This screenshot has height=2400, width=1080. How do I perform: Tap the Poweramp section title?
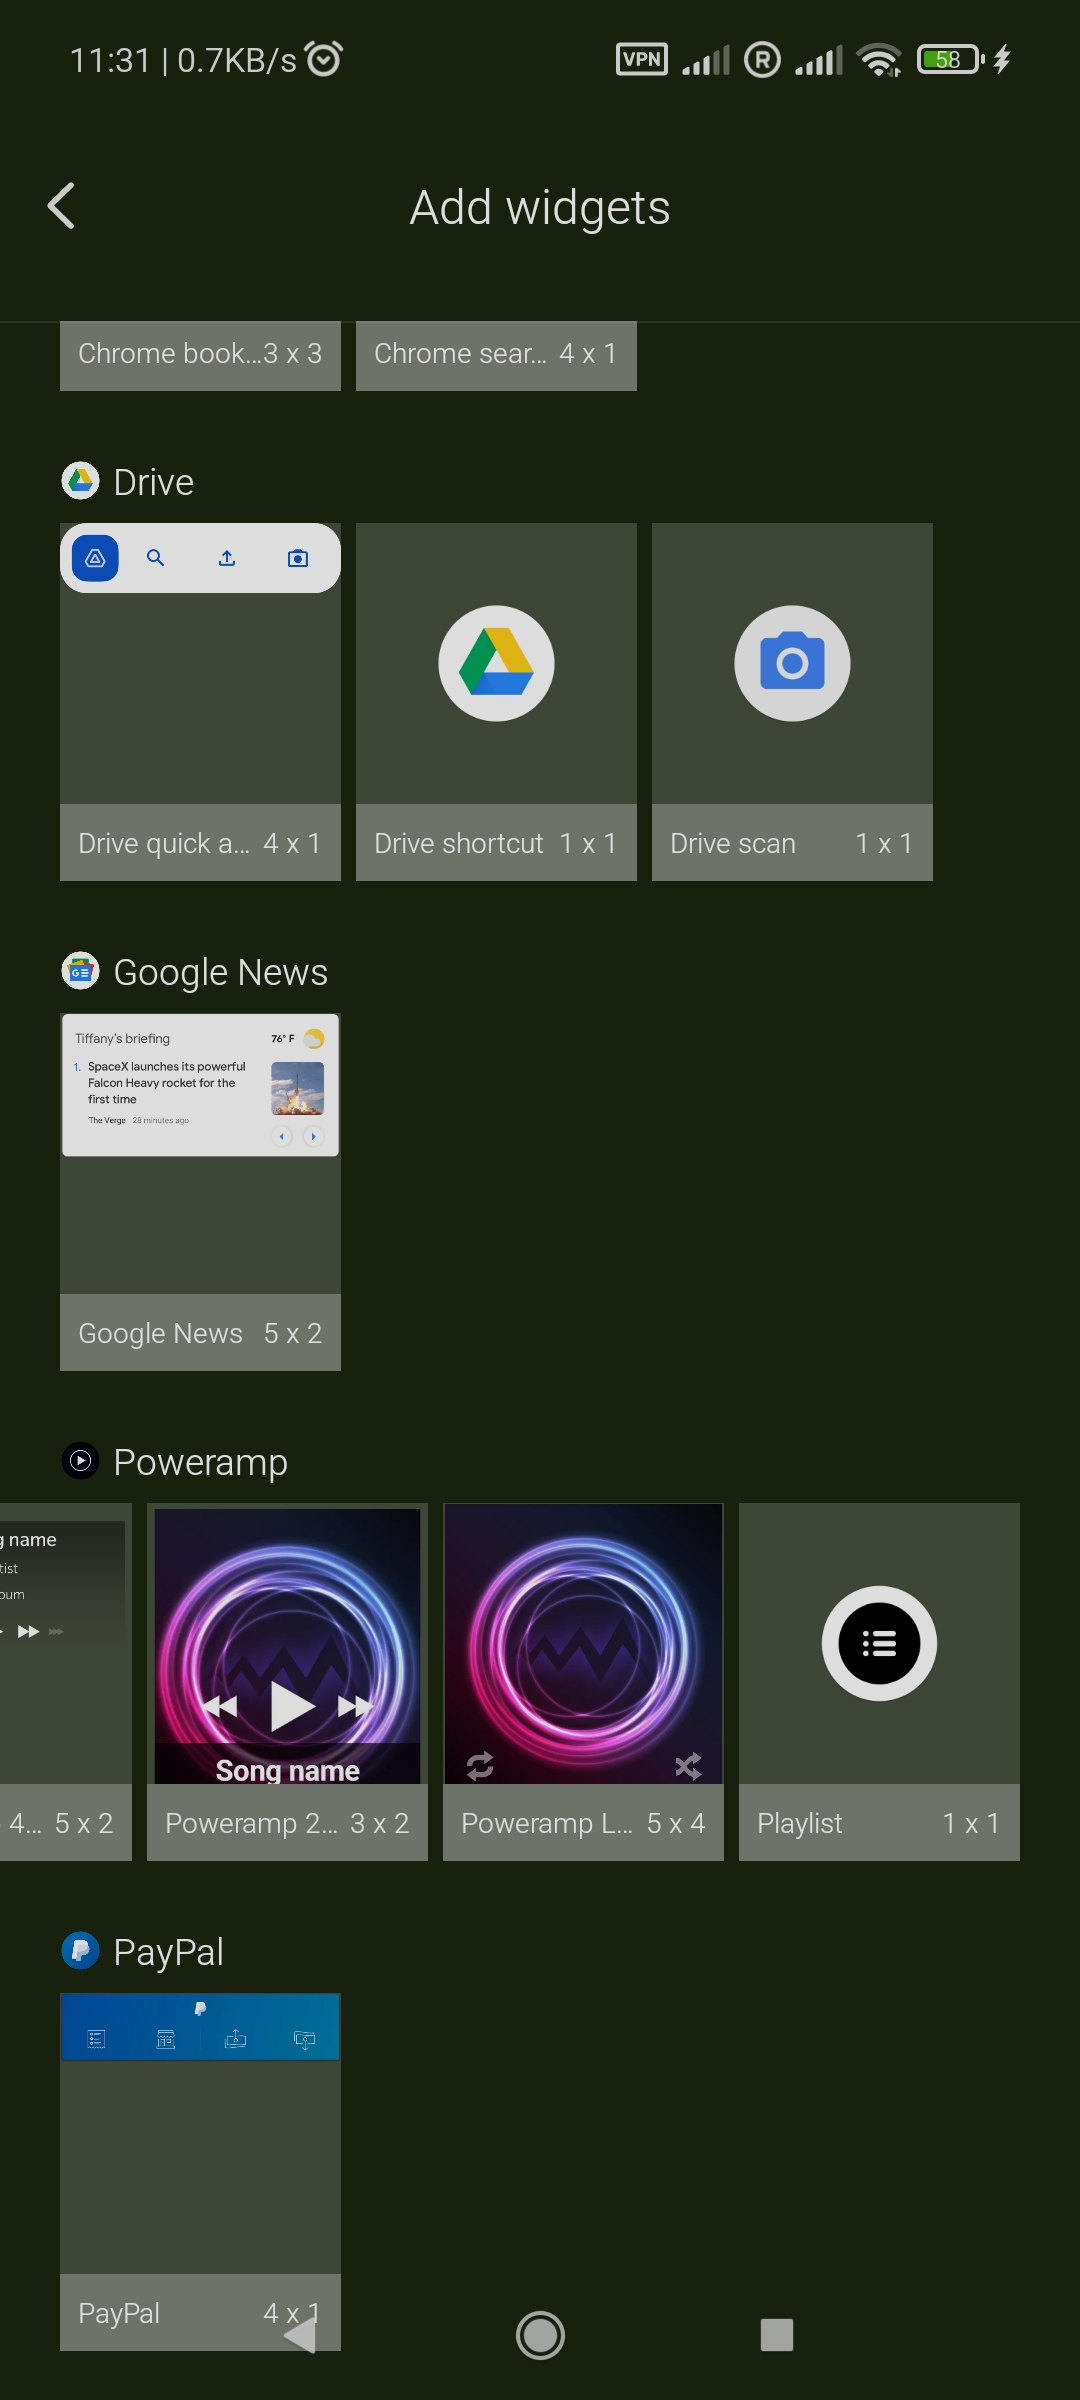point(201,1462)
